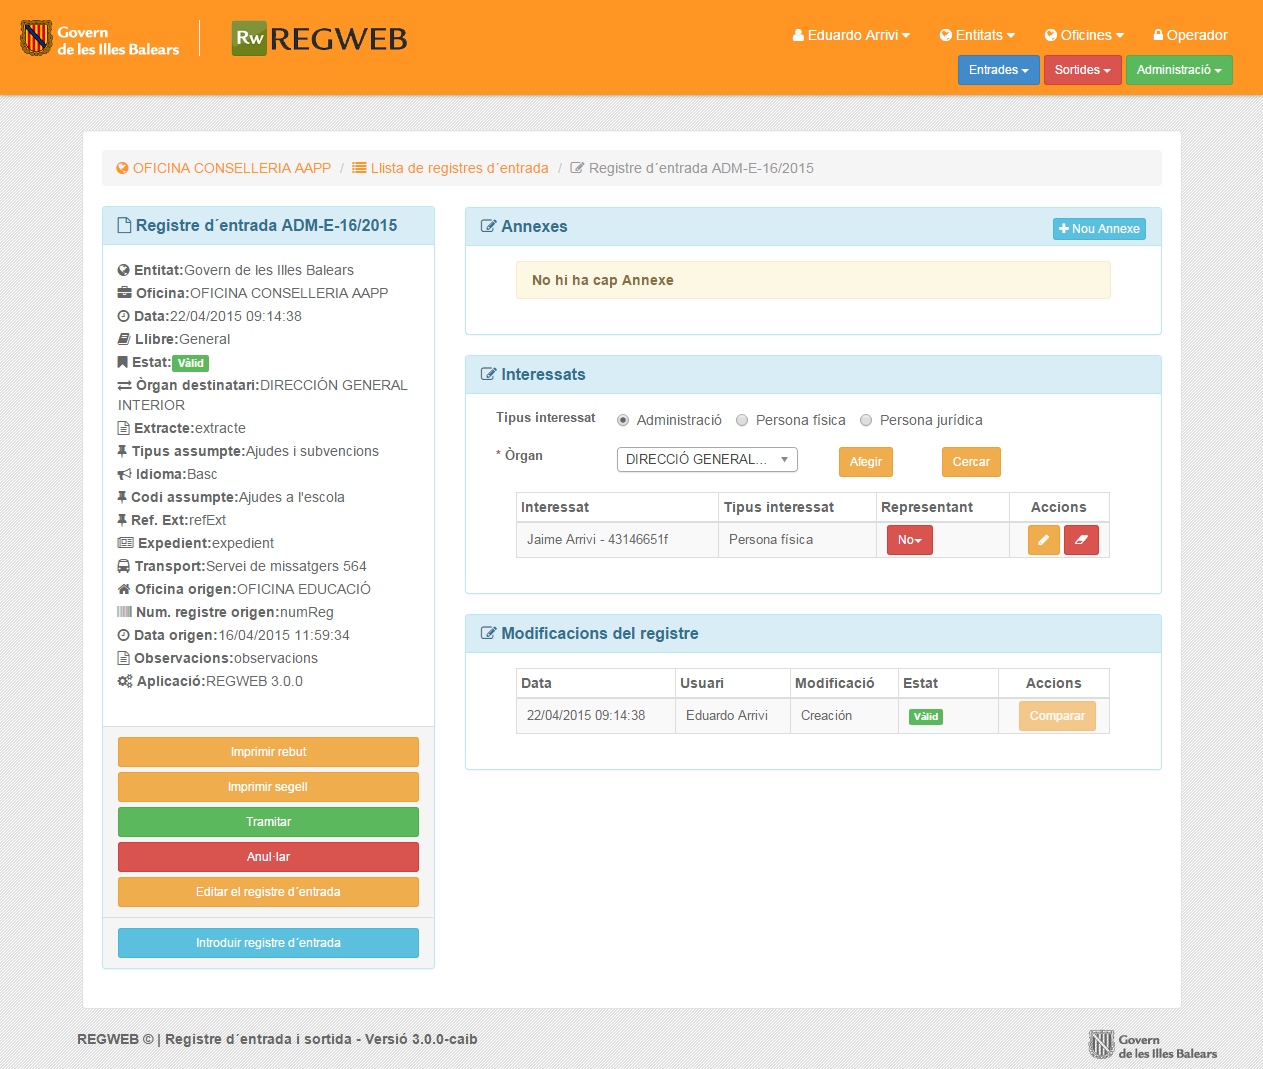
Task: Open the Òrgan dropdown showing DIRECCIÓ GENERAL
Action: tap(707, 459)
